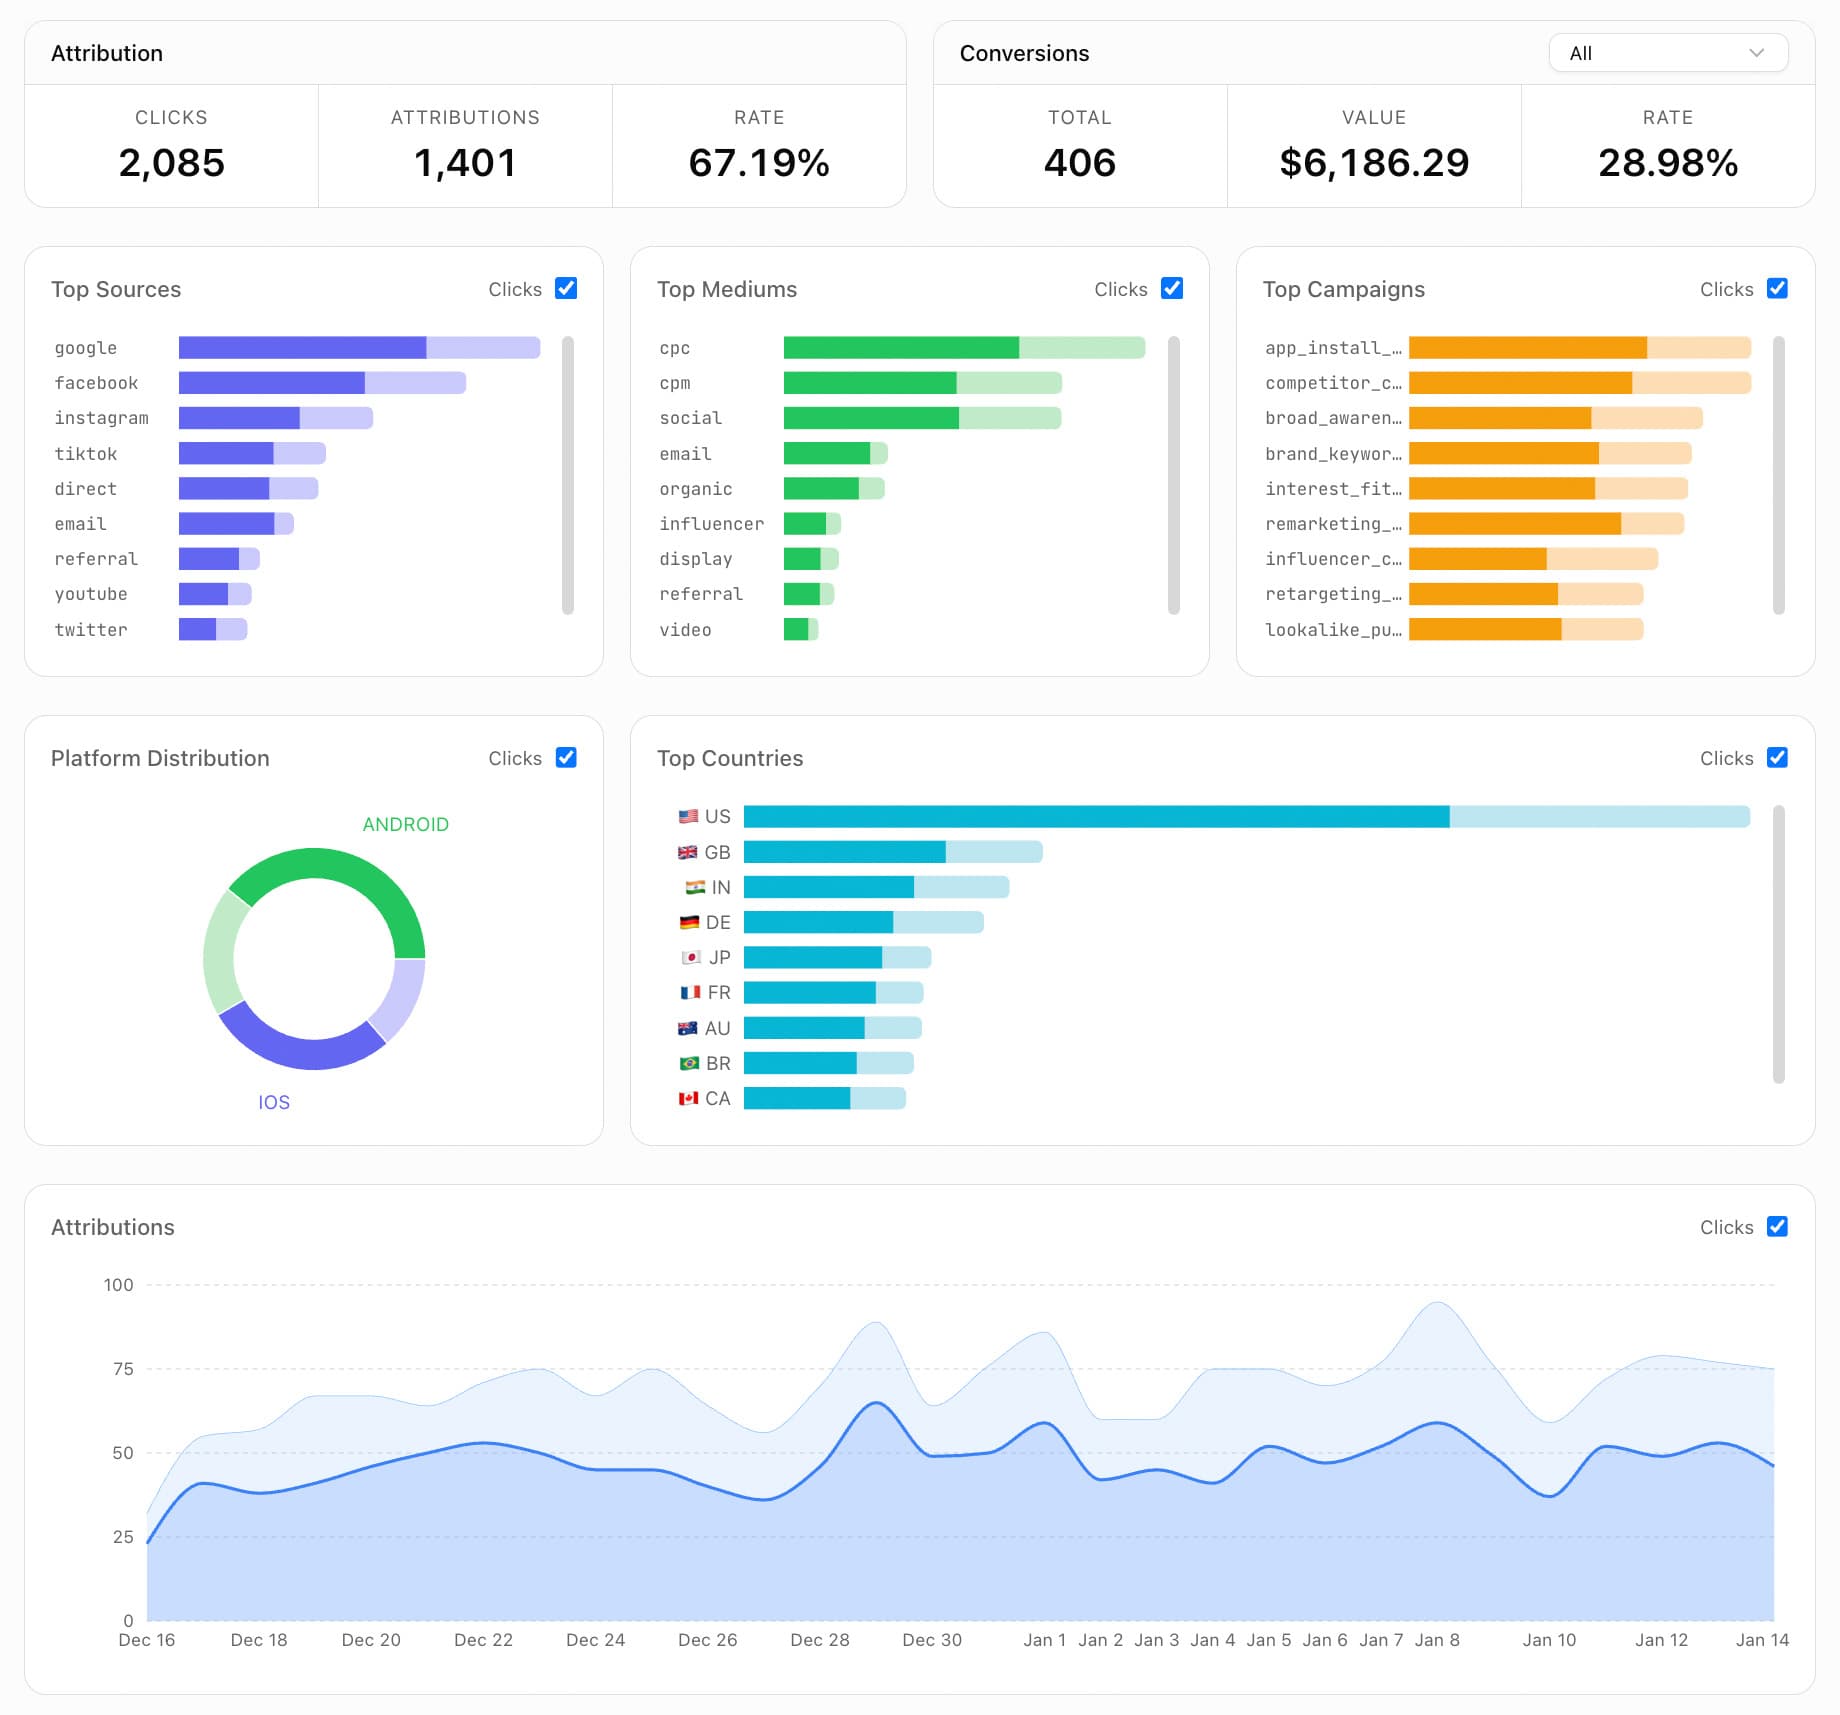Uncheck Clicks in the Attributions panel
This screenshot has height=1715, width=1840.
tap(1777, 1226)
